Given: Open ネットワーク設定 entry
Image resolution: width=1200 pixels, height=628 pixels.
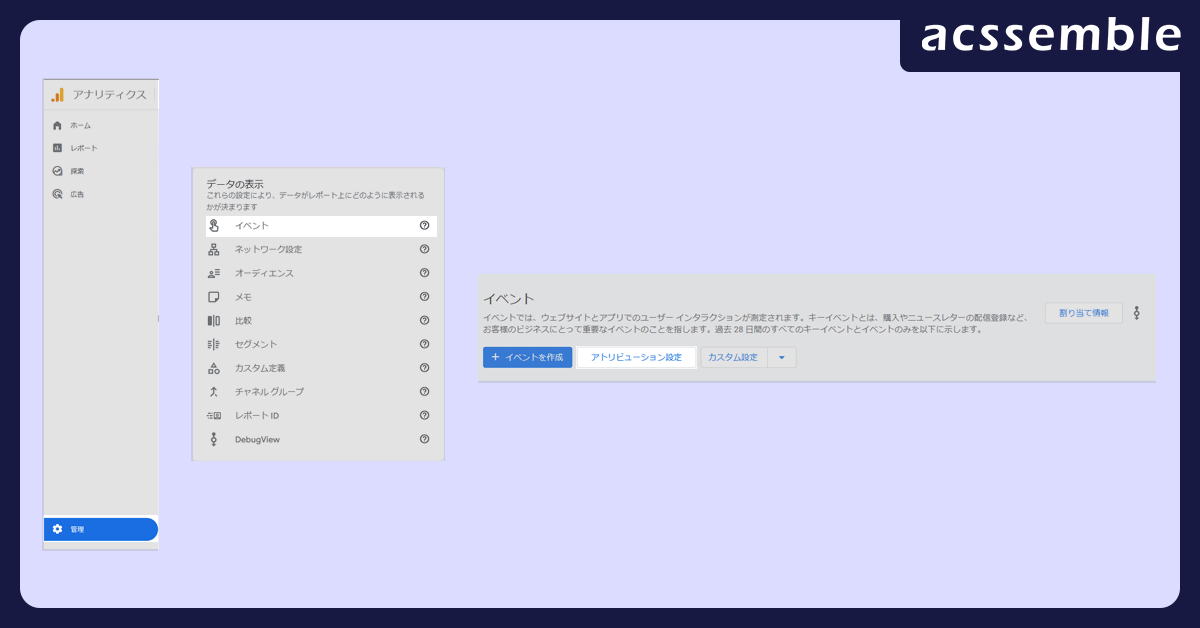Looking at the screenshot, I should [268, 249].
